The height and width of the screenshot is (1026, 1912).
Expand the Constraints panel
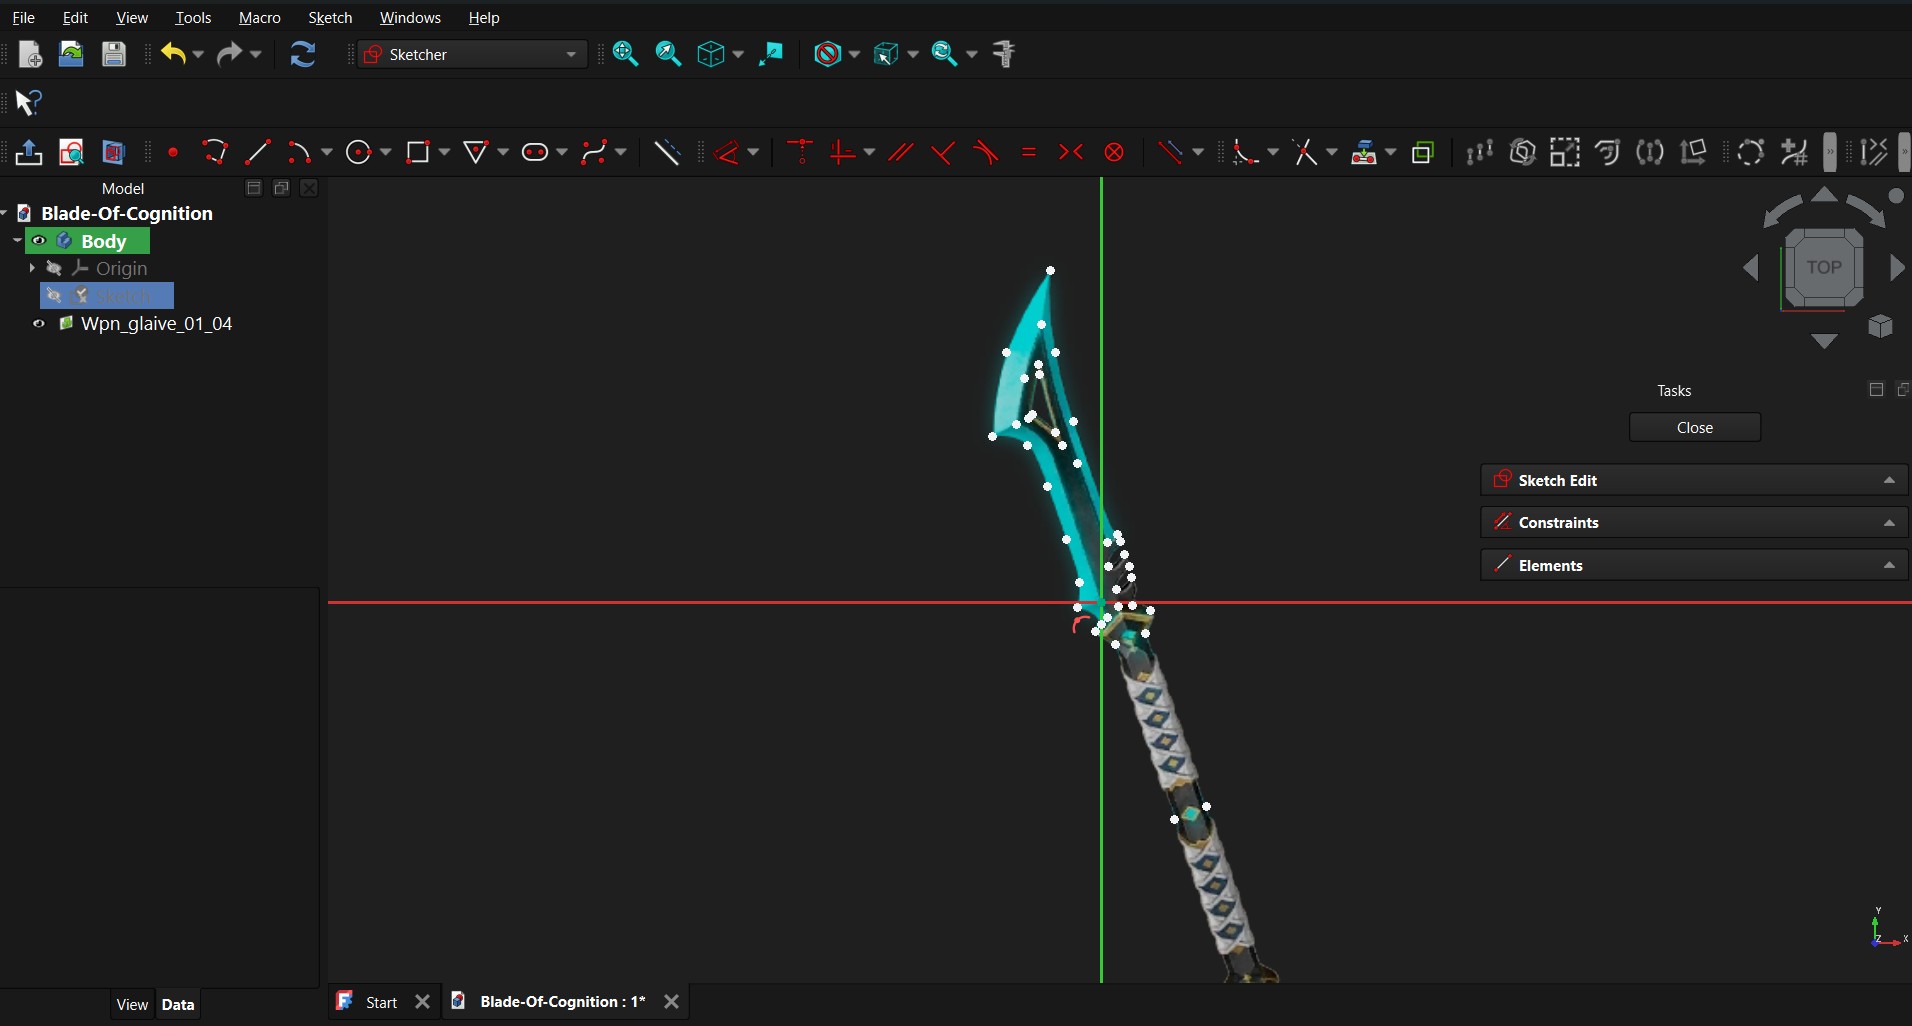(1694, 522)
